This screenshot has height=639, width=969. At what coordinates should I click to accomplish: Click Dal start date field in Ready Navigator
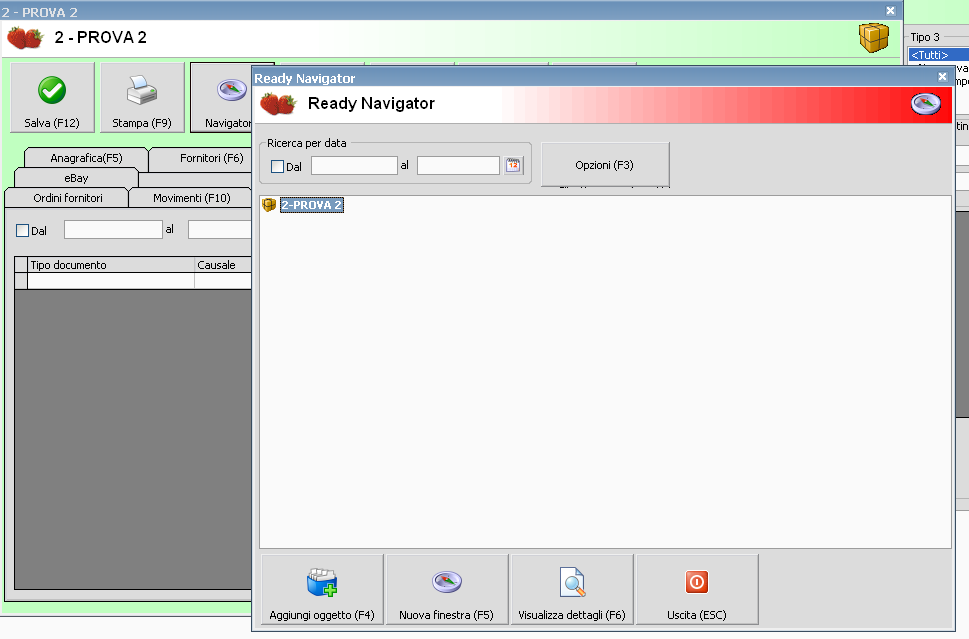(x=354, y=166)
